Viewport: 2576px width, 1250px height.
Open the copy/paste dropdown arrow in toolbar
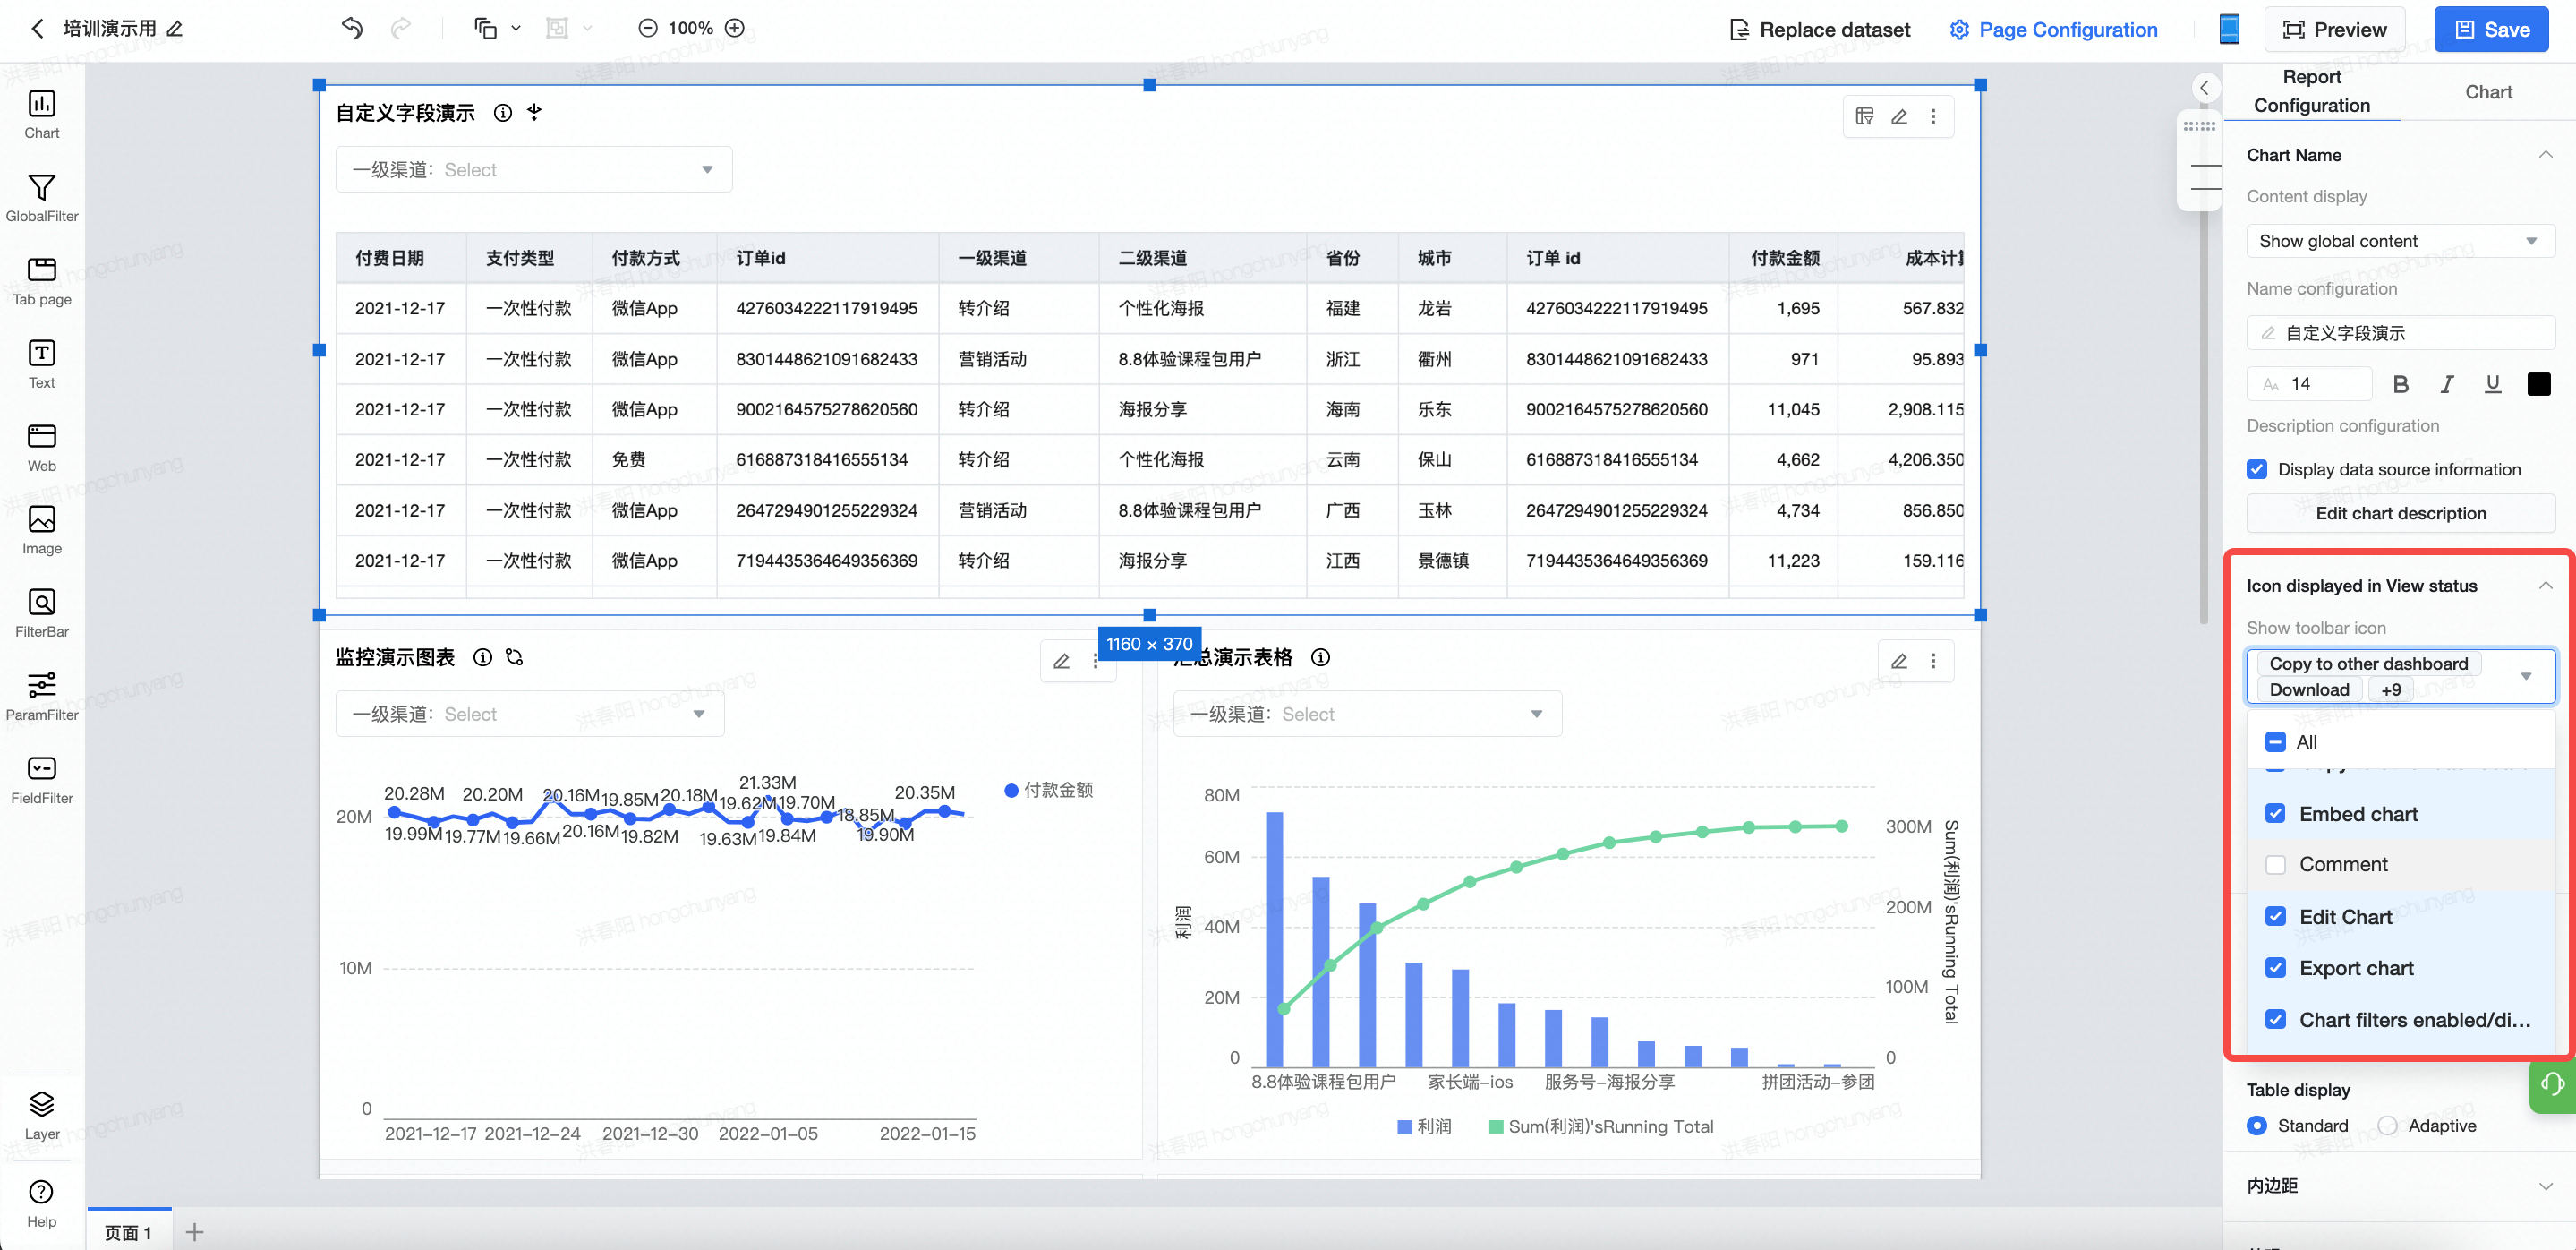pos(516,28)
